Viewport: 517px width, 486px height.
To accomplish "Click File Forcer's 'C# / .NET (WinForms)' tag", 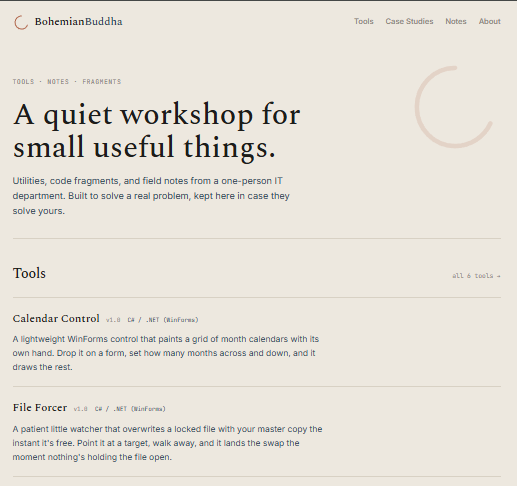I will coord(130,409).
